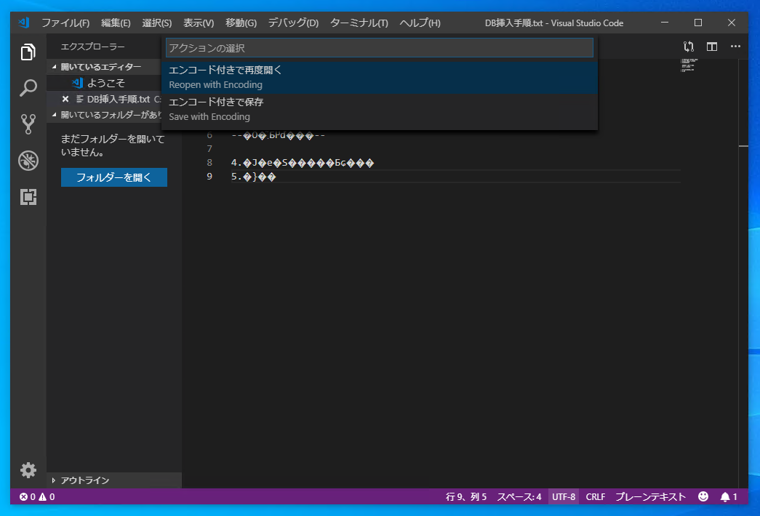760x516 pixels.
Task: Collapse the 開いているフォルダーがありません section
Action: 106,115
